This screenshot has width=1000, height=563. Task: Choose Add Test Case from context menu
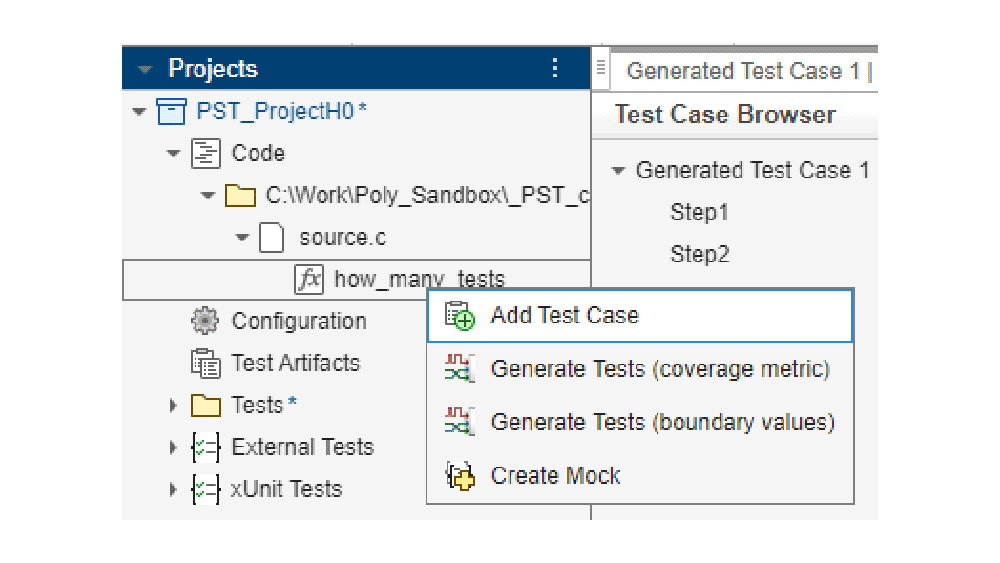(x=564, y=315)
